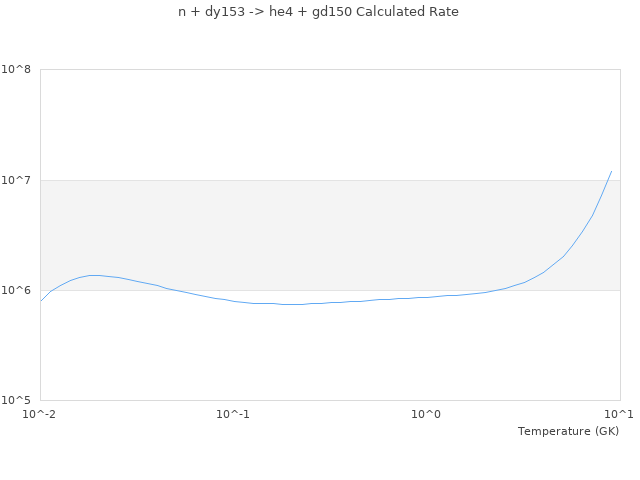The image size is (640, 480).
Task: Click the Temperature (GK) axis label
Action: click(568, 431)
